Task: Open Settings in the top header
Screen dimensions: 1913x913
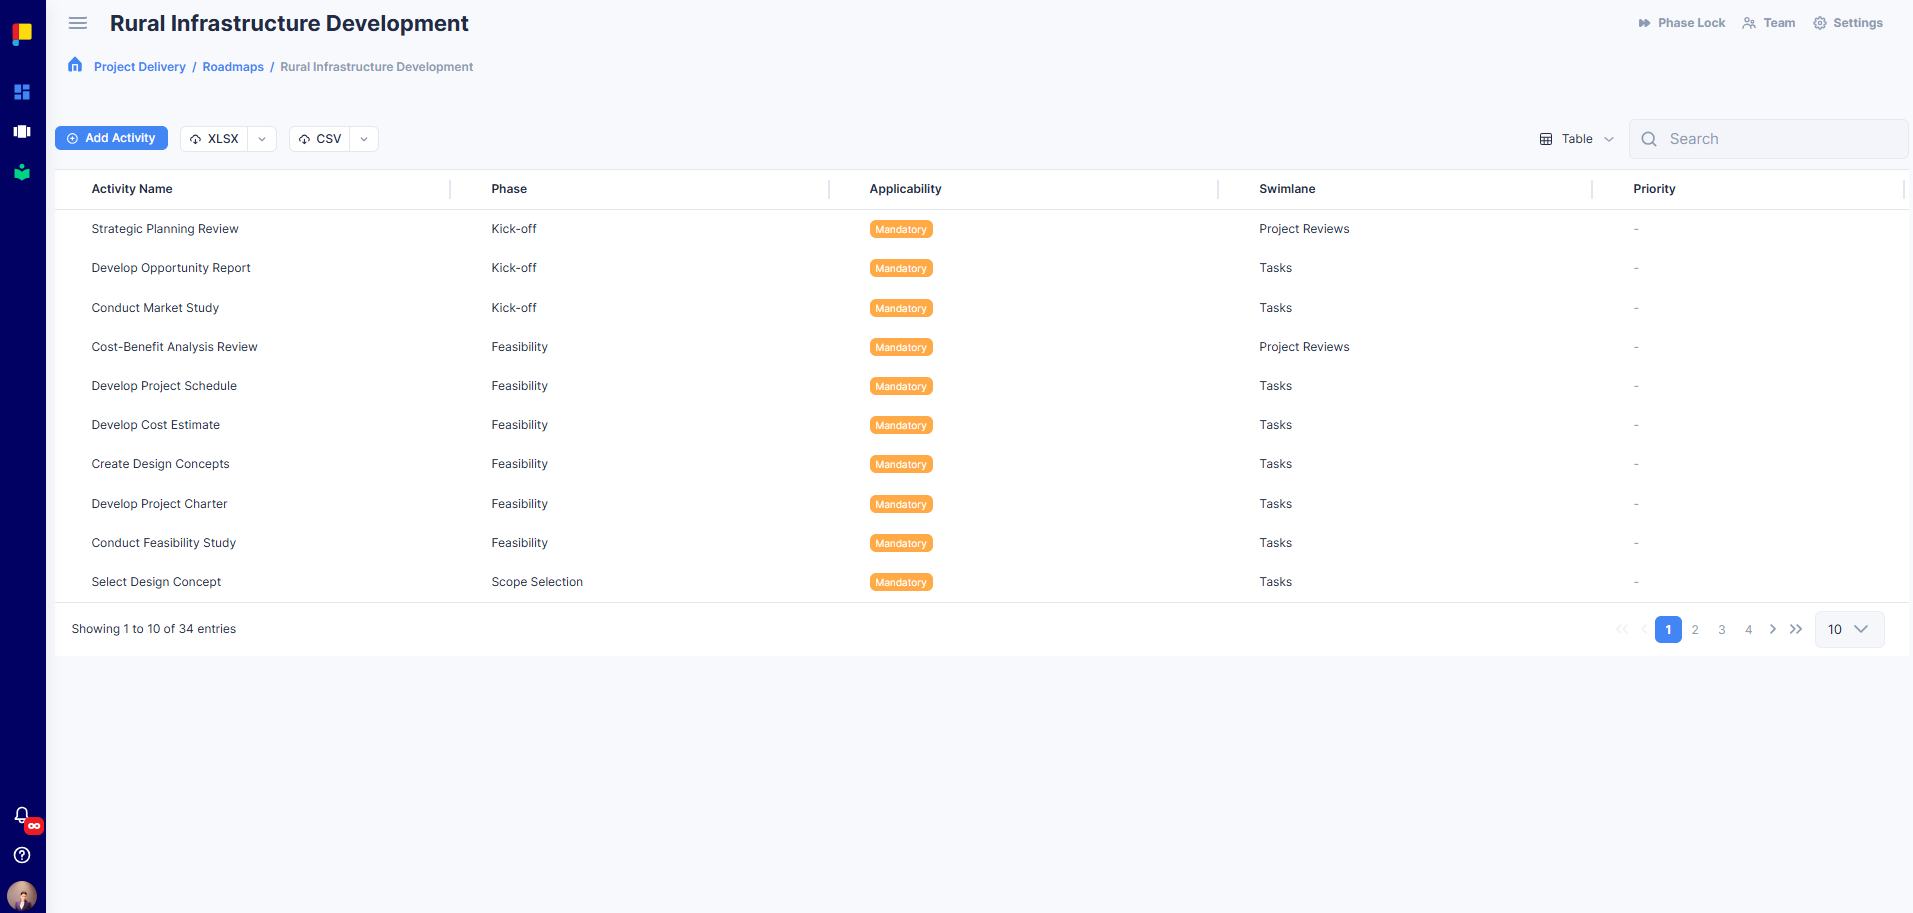Action: point(1846,22)
